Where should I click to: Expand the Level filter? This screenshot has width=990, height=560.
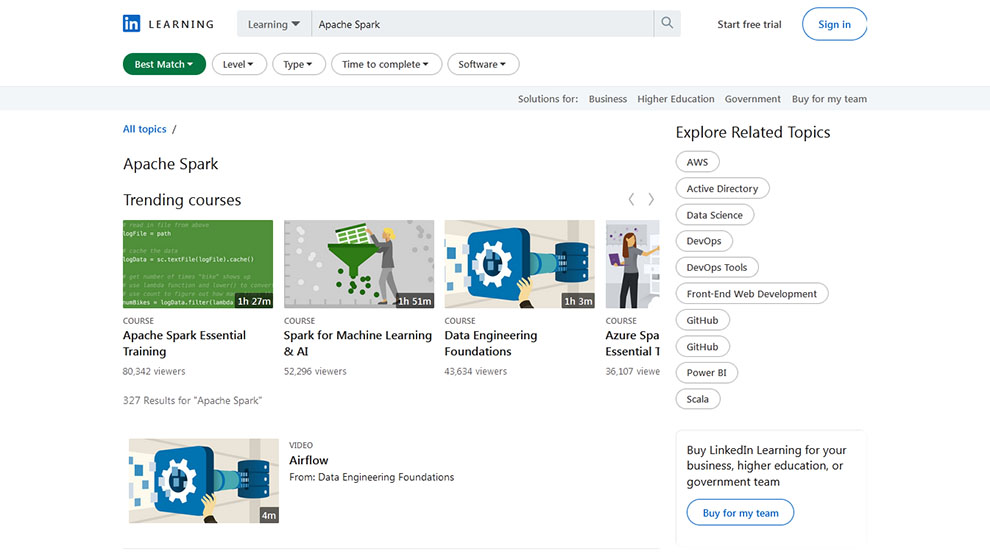tap(239, 64)
